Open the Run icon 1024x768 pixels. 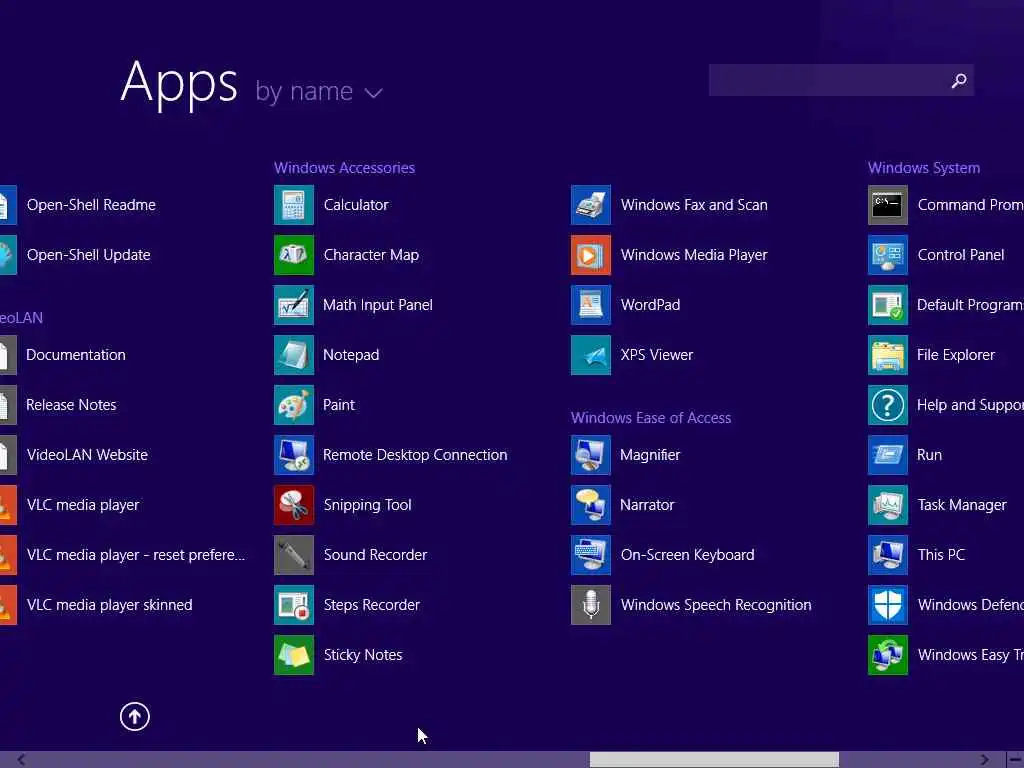888,455
